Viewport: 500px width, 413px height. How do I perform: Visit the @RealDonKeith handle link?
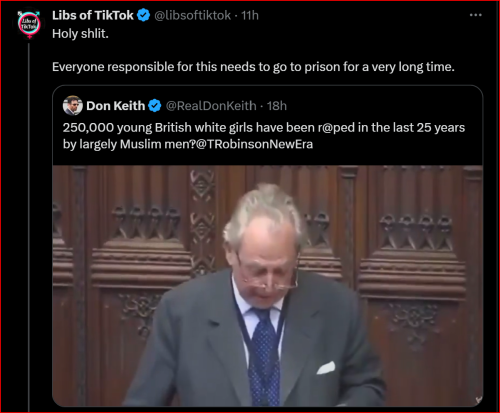tap(211, 106)
